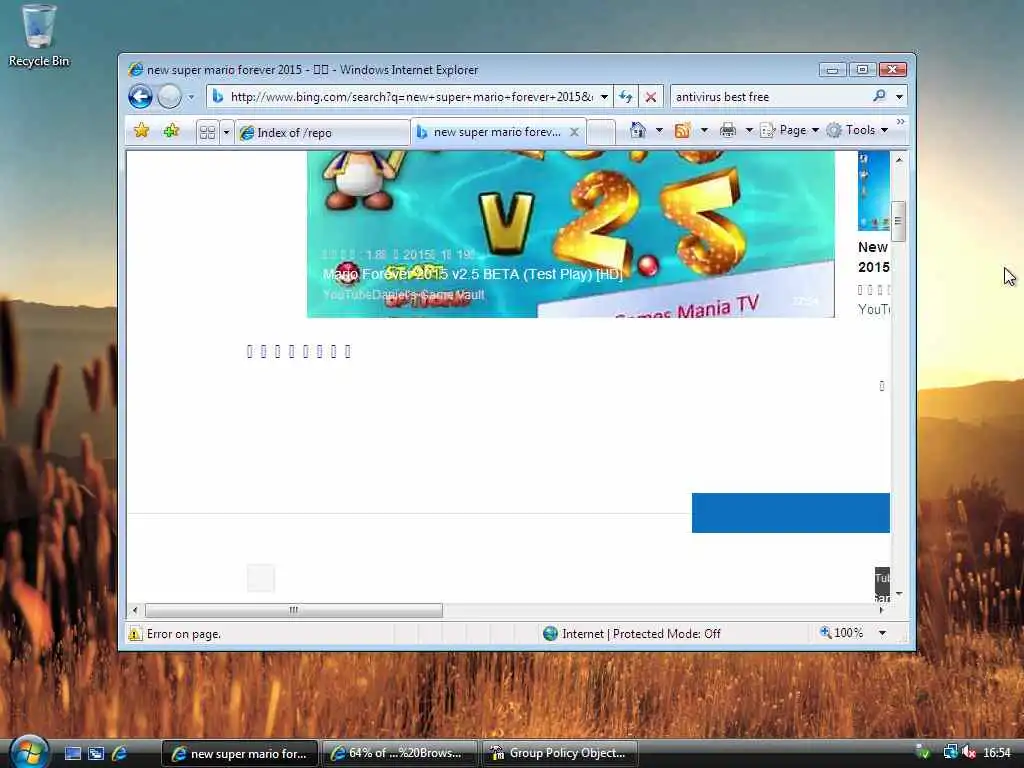The image size is (1024, 768).
Task: Open the search provider dropdown arrow
Action: [x=899, y=97]
